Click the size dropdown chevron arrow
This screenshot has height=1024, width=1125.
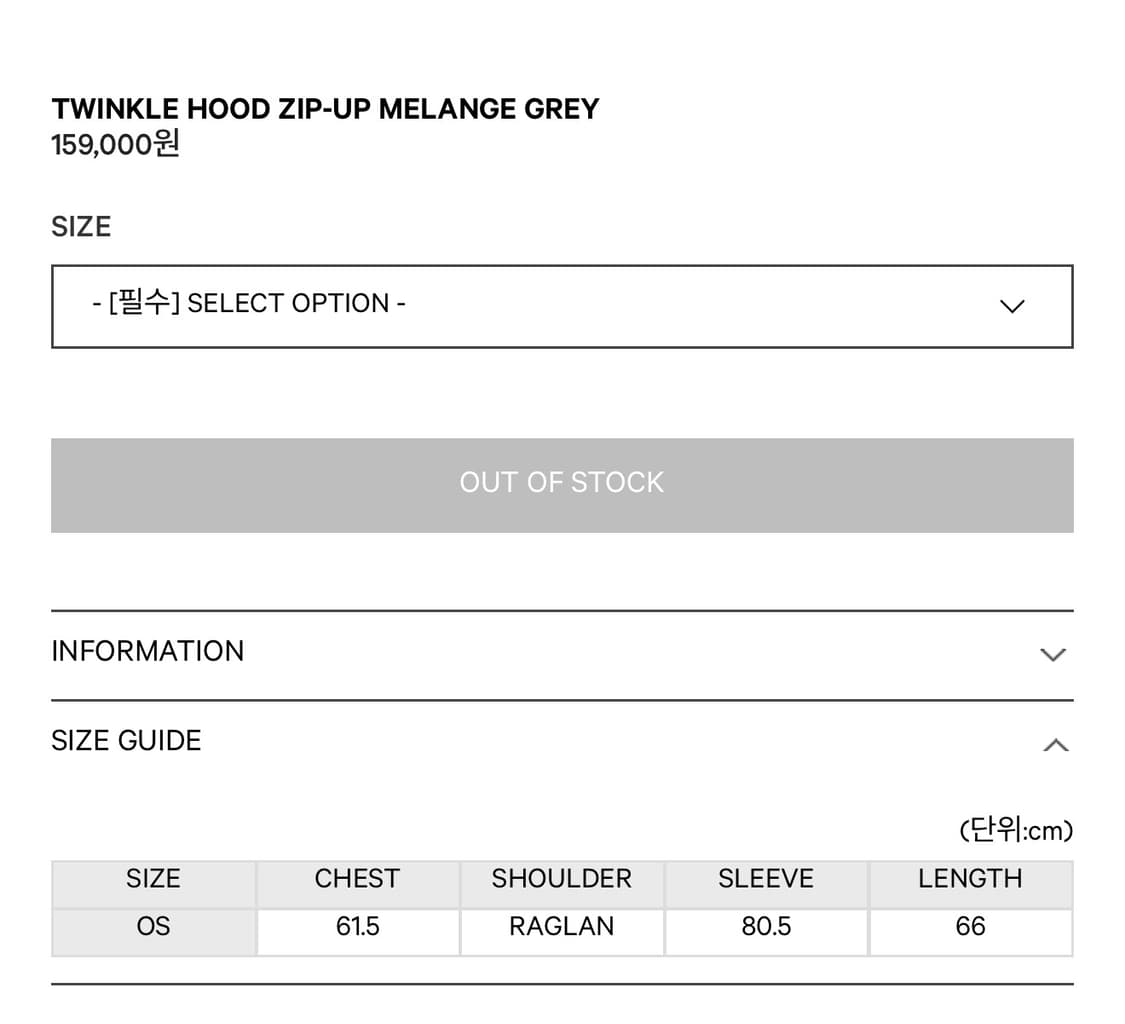pos(1012,306)
